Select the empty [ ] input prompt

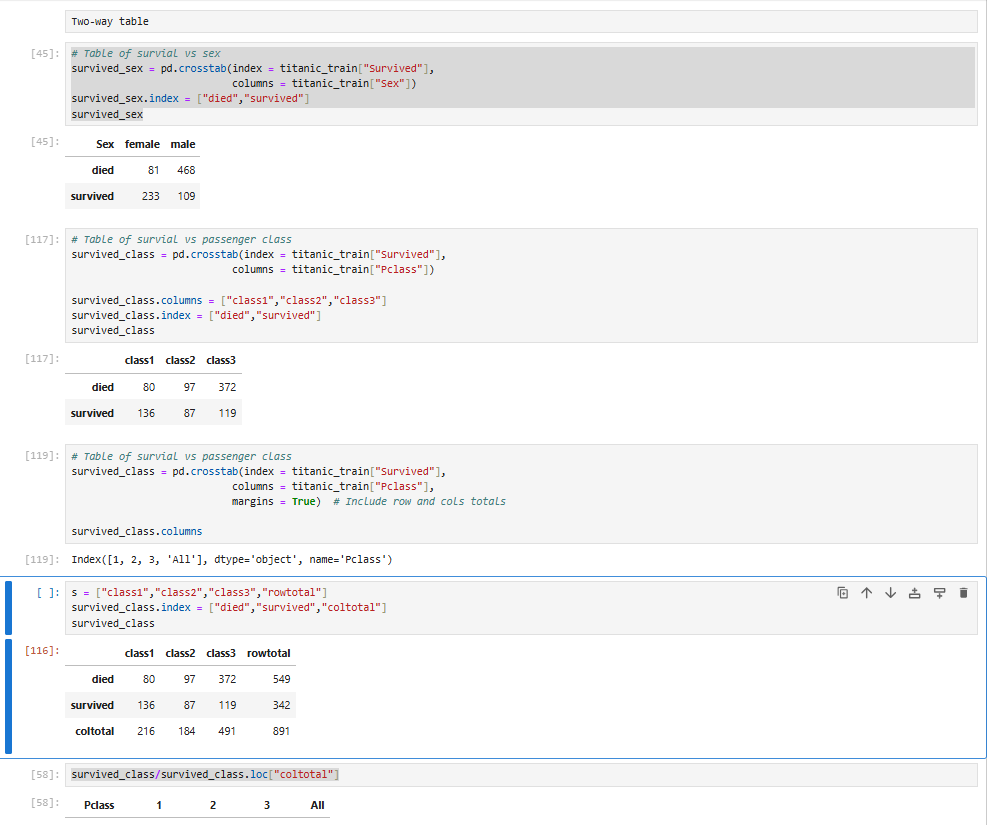pos(48,592)
